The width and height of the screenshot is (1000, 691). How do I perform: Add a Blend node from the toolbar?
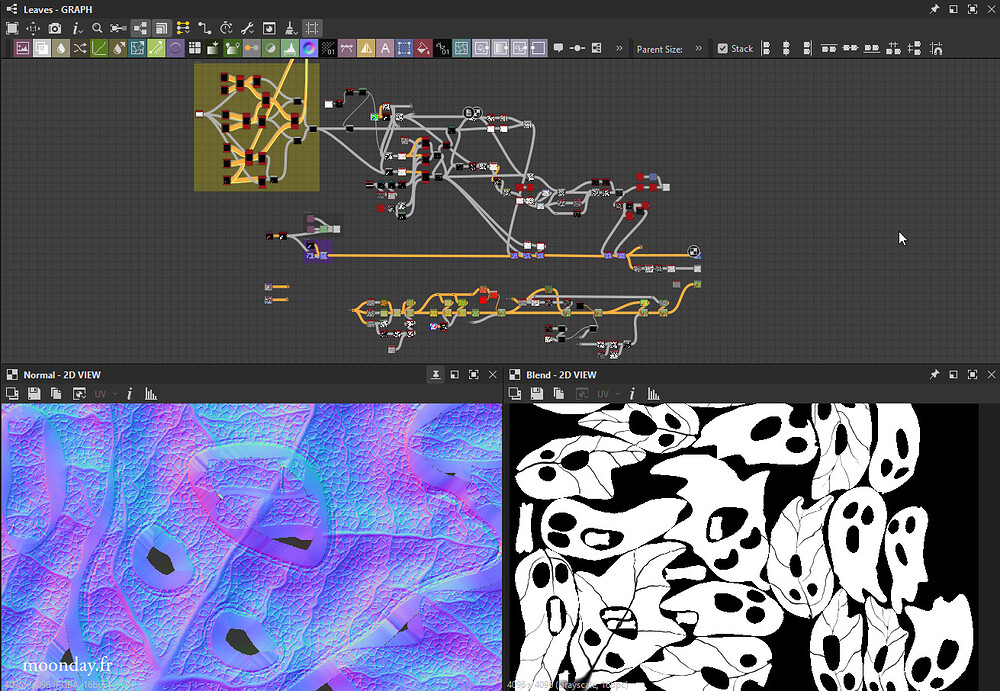click(x=42, y=48)
